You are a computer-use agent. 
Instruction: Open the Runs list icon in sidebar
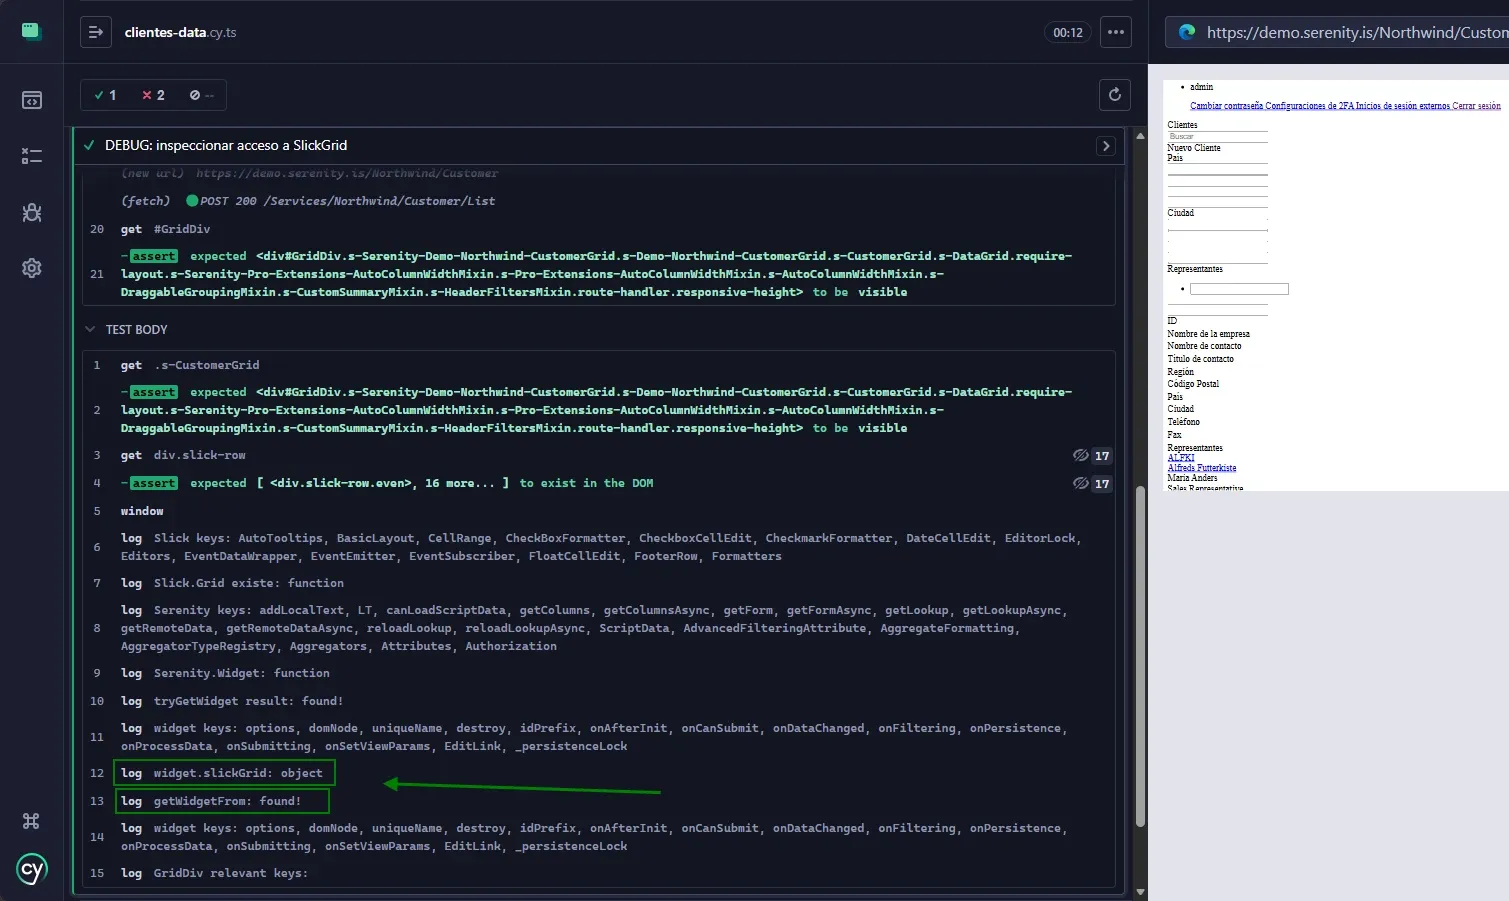31,156
